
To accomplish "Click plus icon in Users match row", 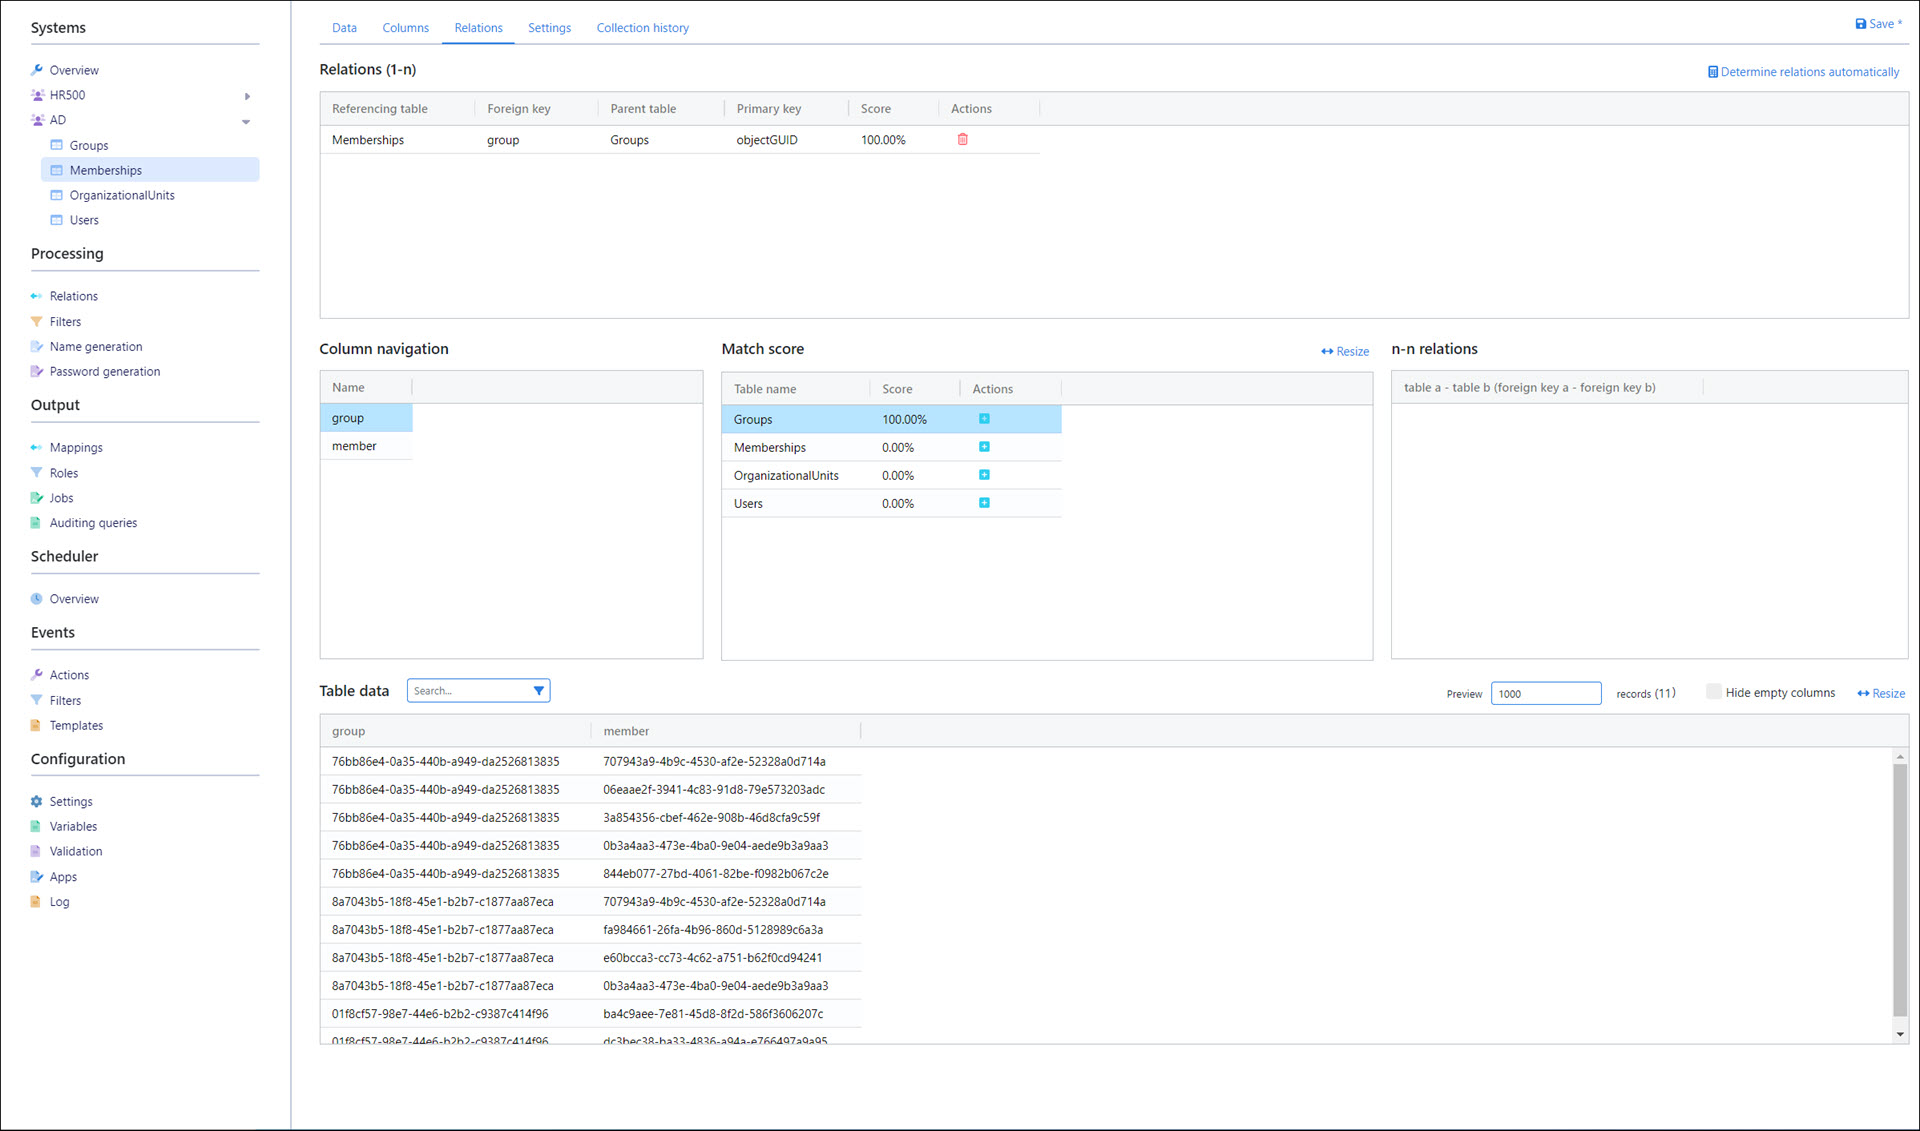I will point(984,503).
